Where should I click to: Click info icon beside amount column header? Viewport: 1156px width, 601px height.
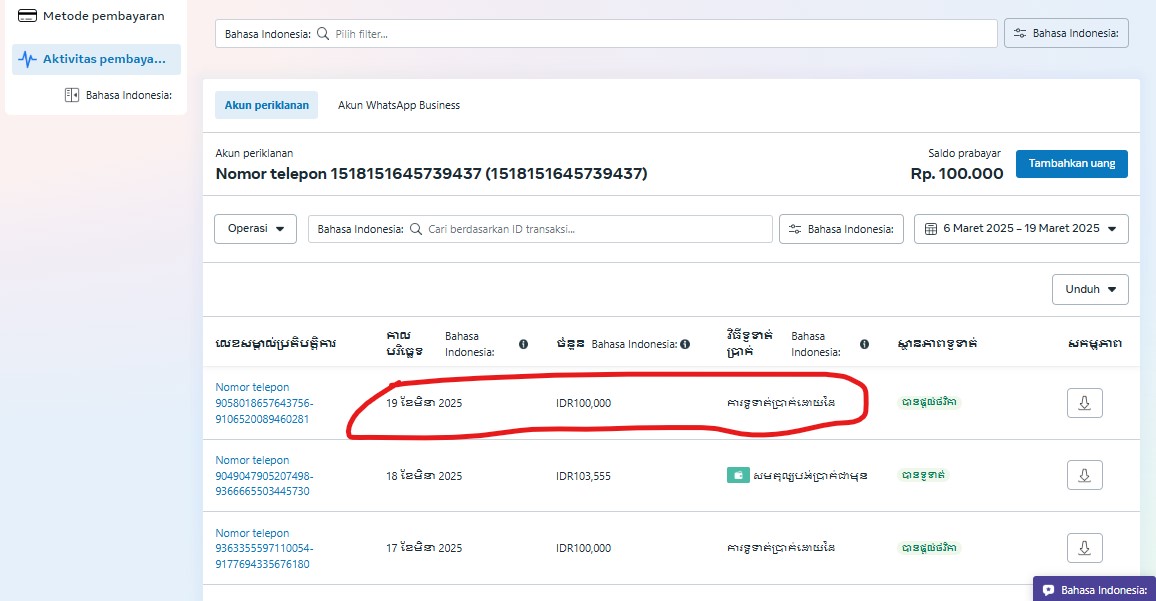point(685,344)
